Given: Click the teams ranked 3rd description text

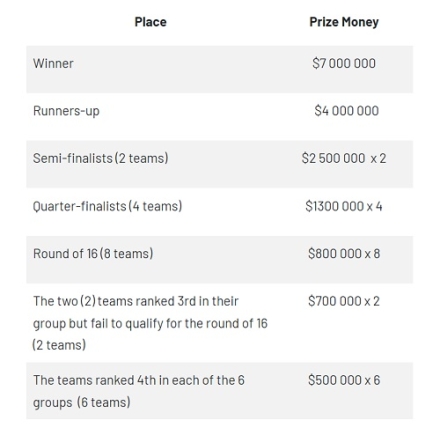Looking at the screenshot, I should [150, 323].
